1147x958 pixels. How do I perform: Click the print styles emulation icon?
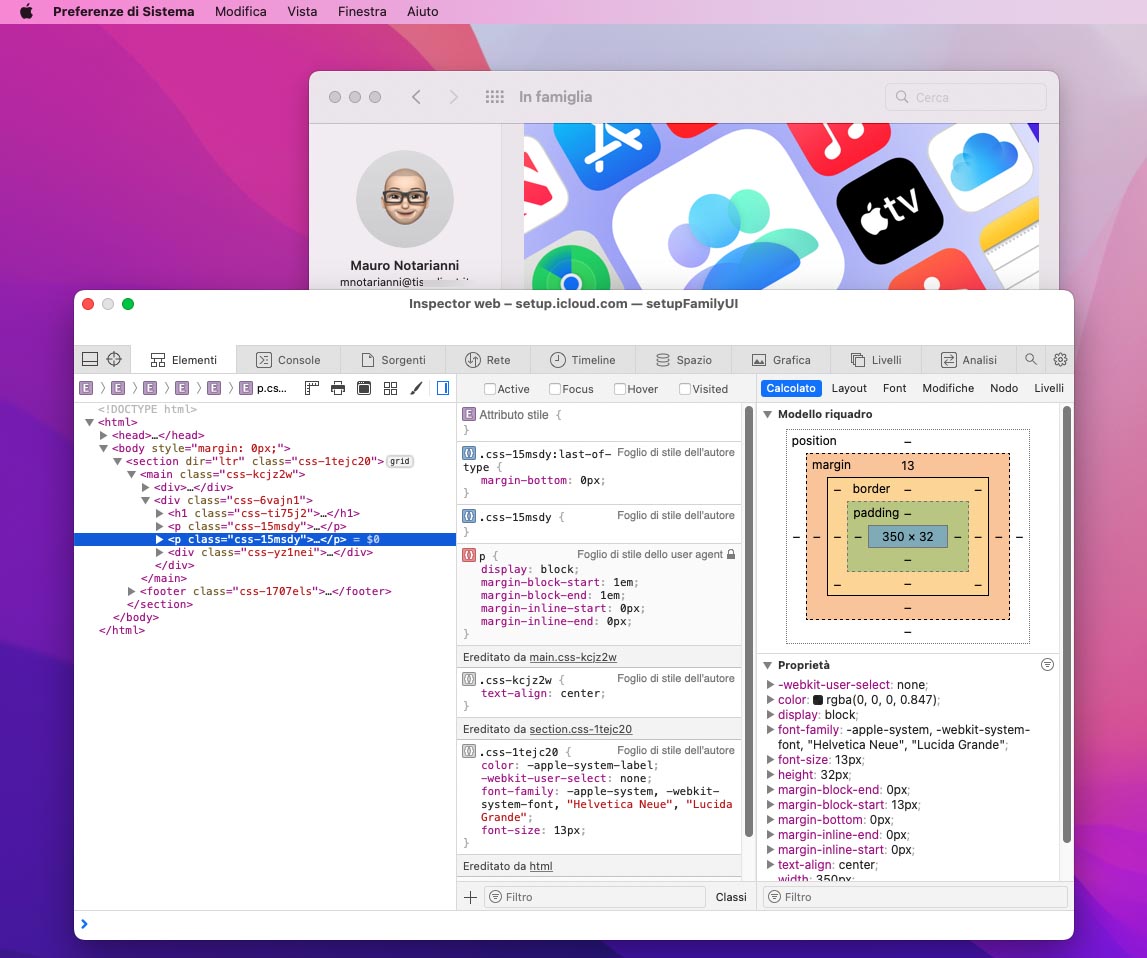[336, 389]
